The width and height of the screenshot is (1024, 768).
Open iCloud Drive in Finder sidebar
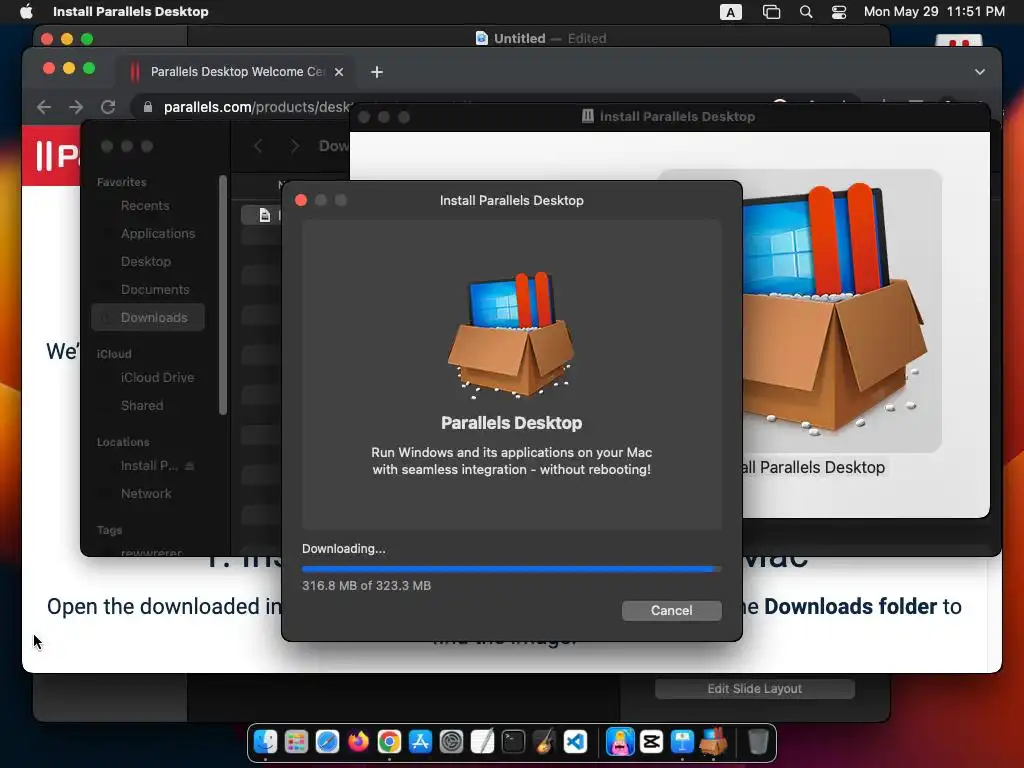pos(157,377)
